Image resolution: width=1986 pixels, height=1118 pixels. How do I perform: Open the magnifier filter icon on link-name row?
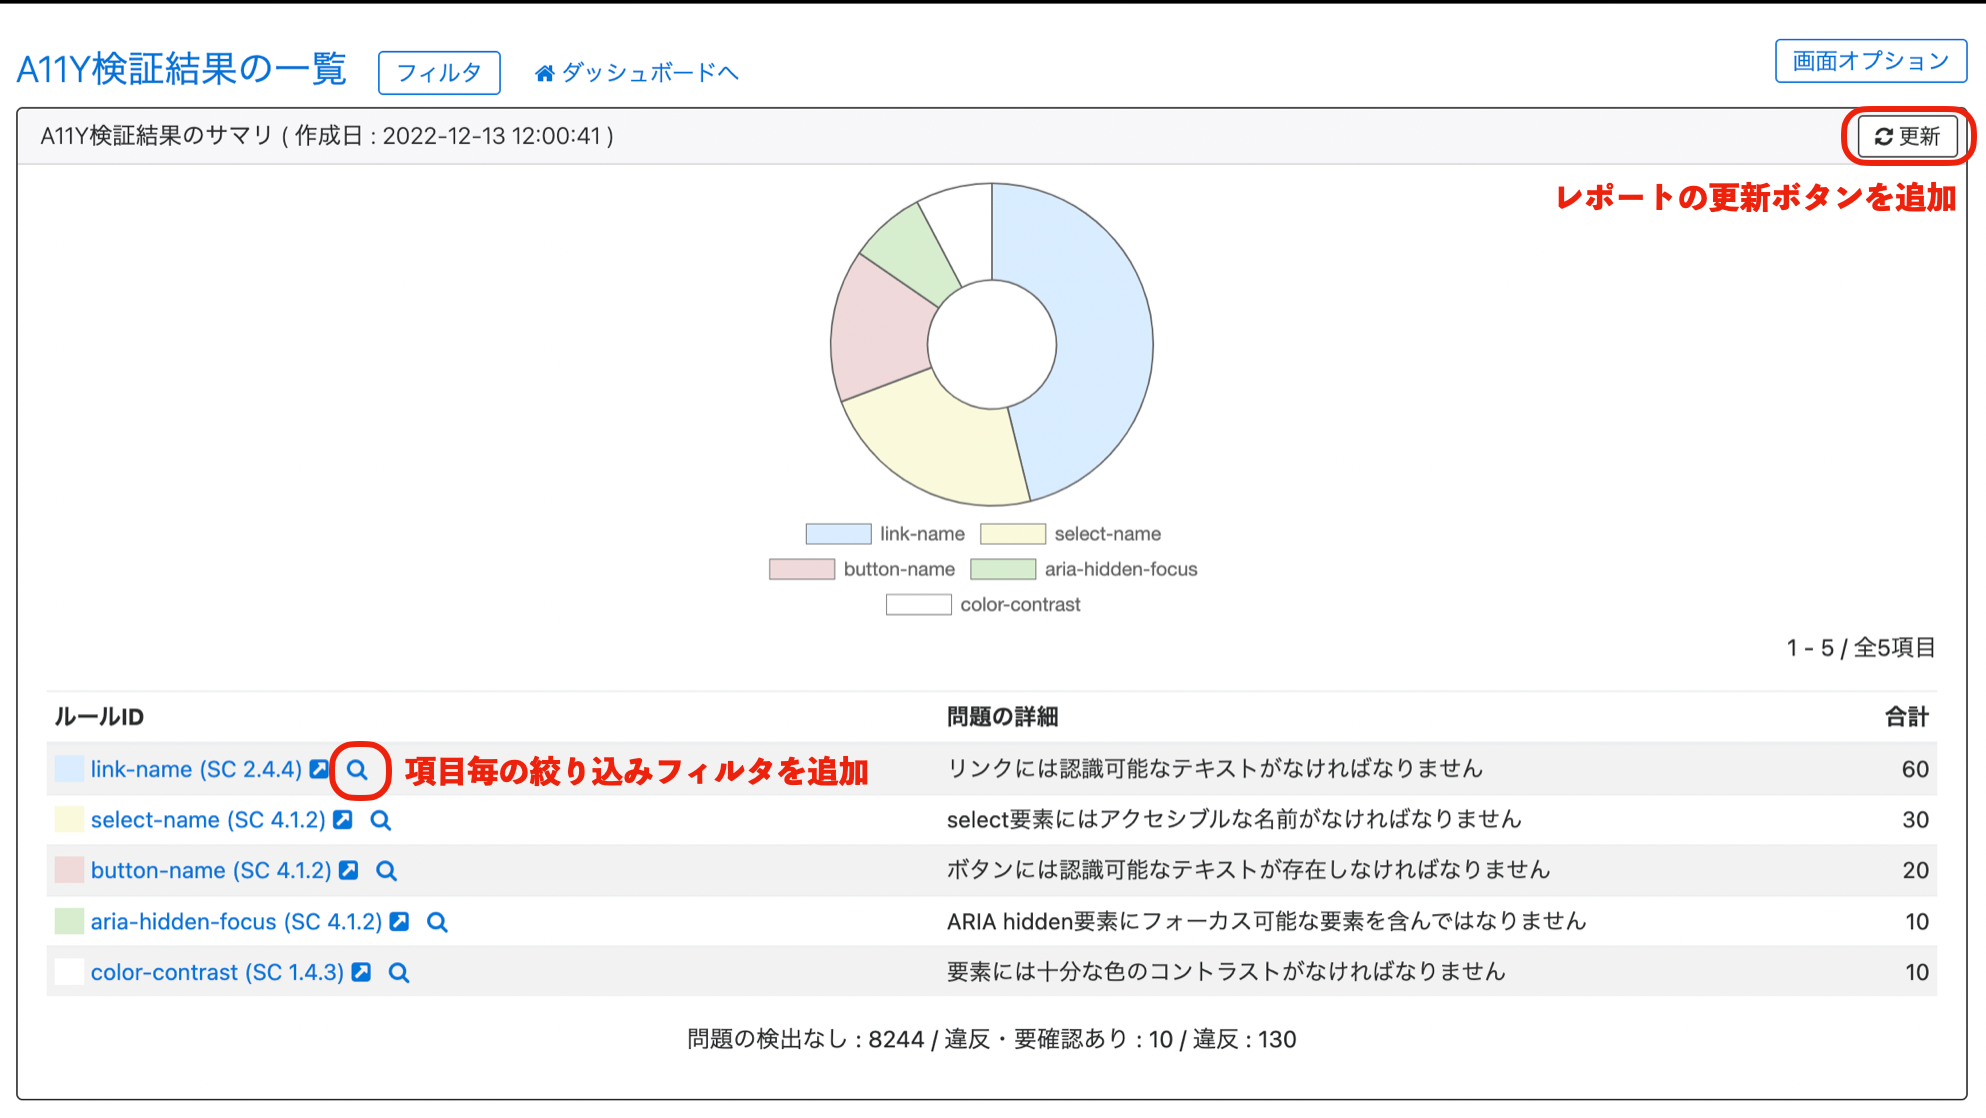point(357,770)
